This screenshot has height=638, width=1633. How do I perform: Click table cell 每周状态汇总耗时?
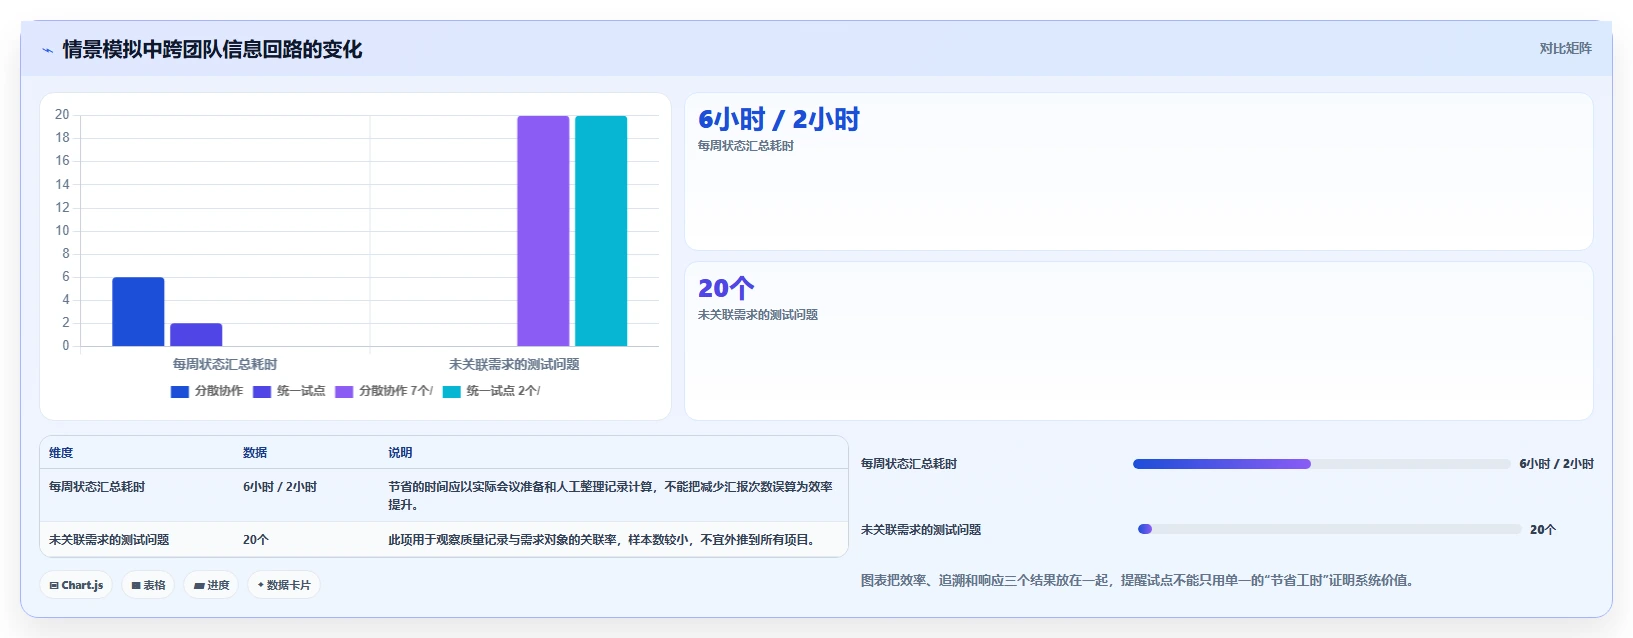tap(97, 487)
